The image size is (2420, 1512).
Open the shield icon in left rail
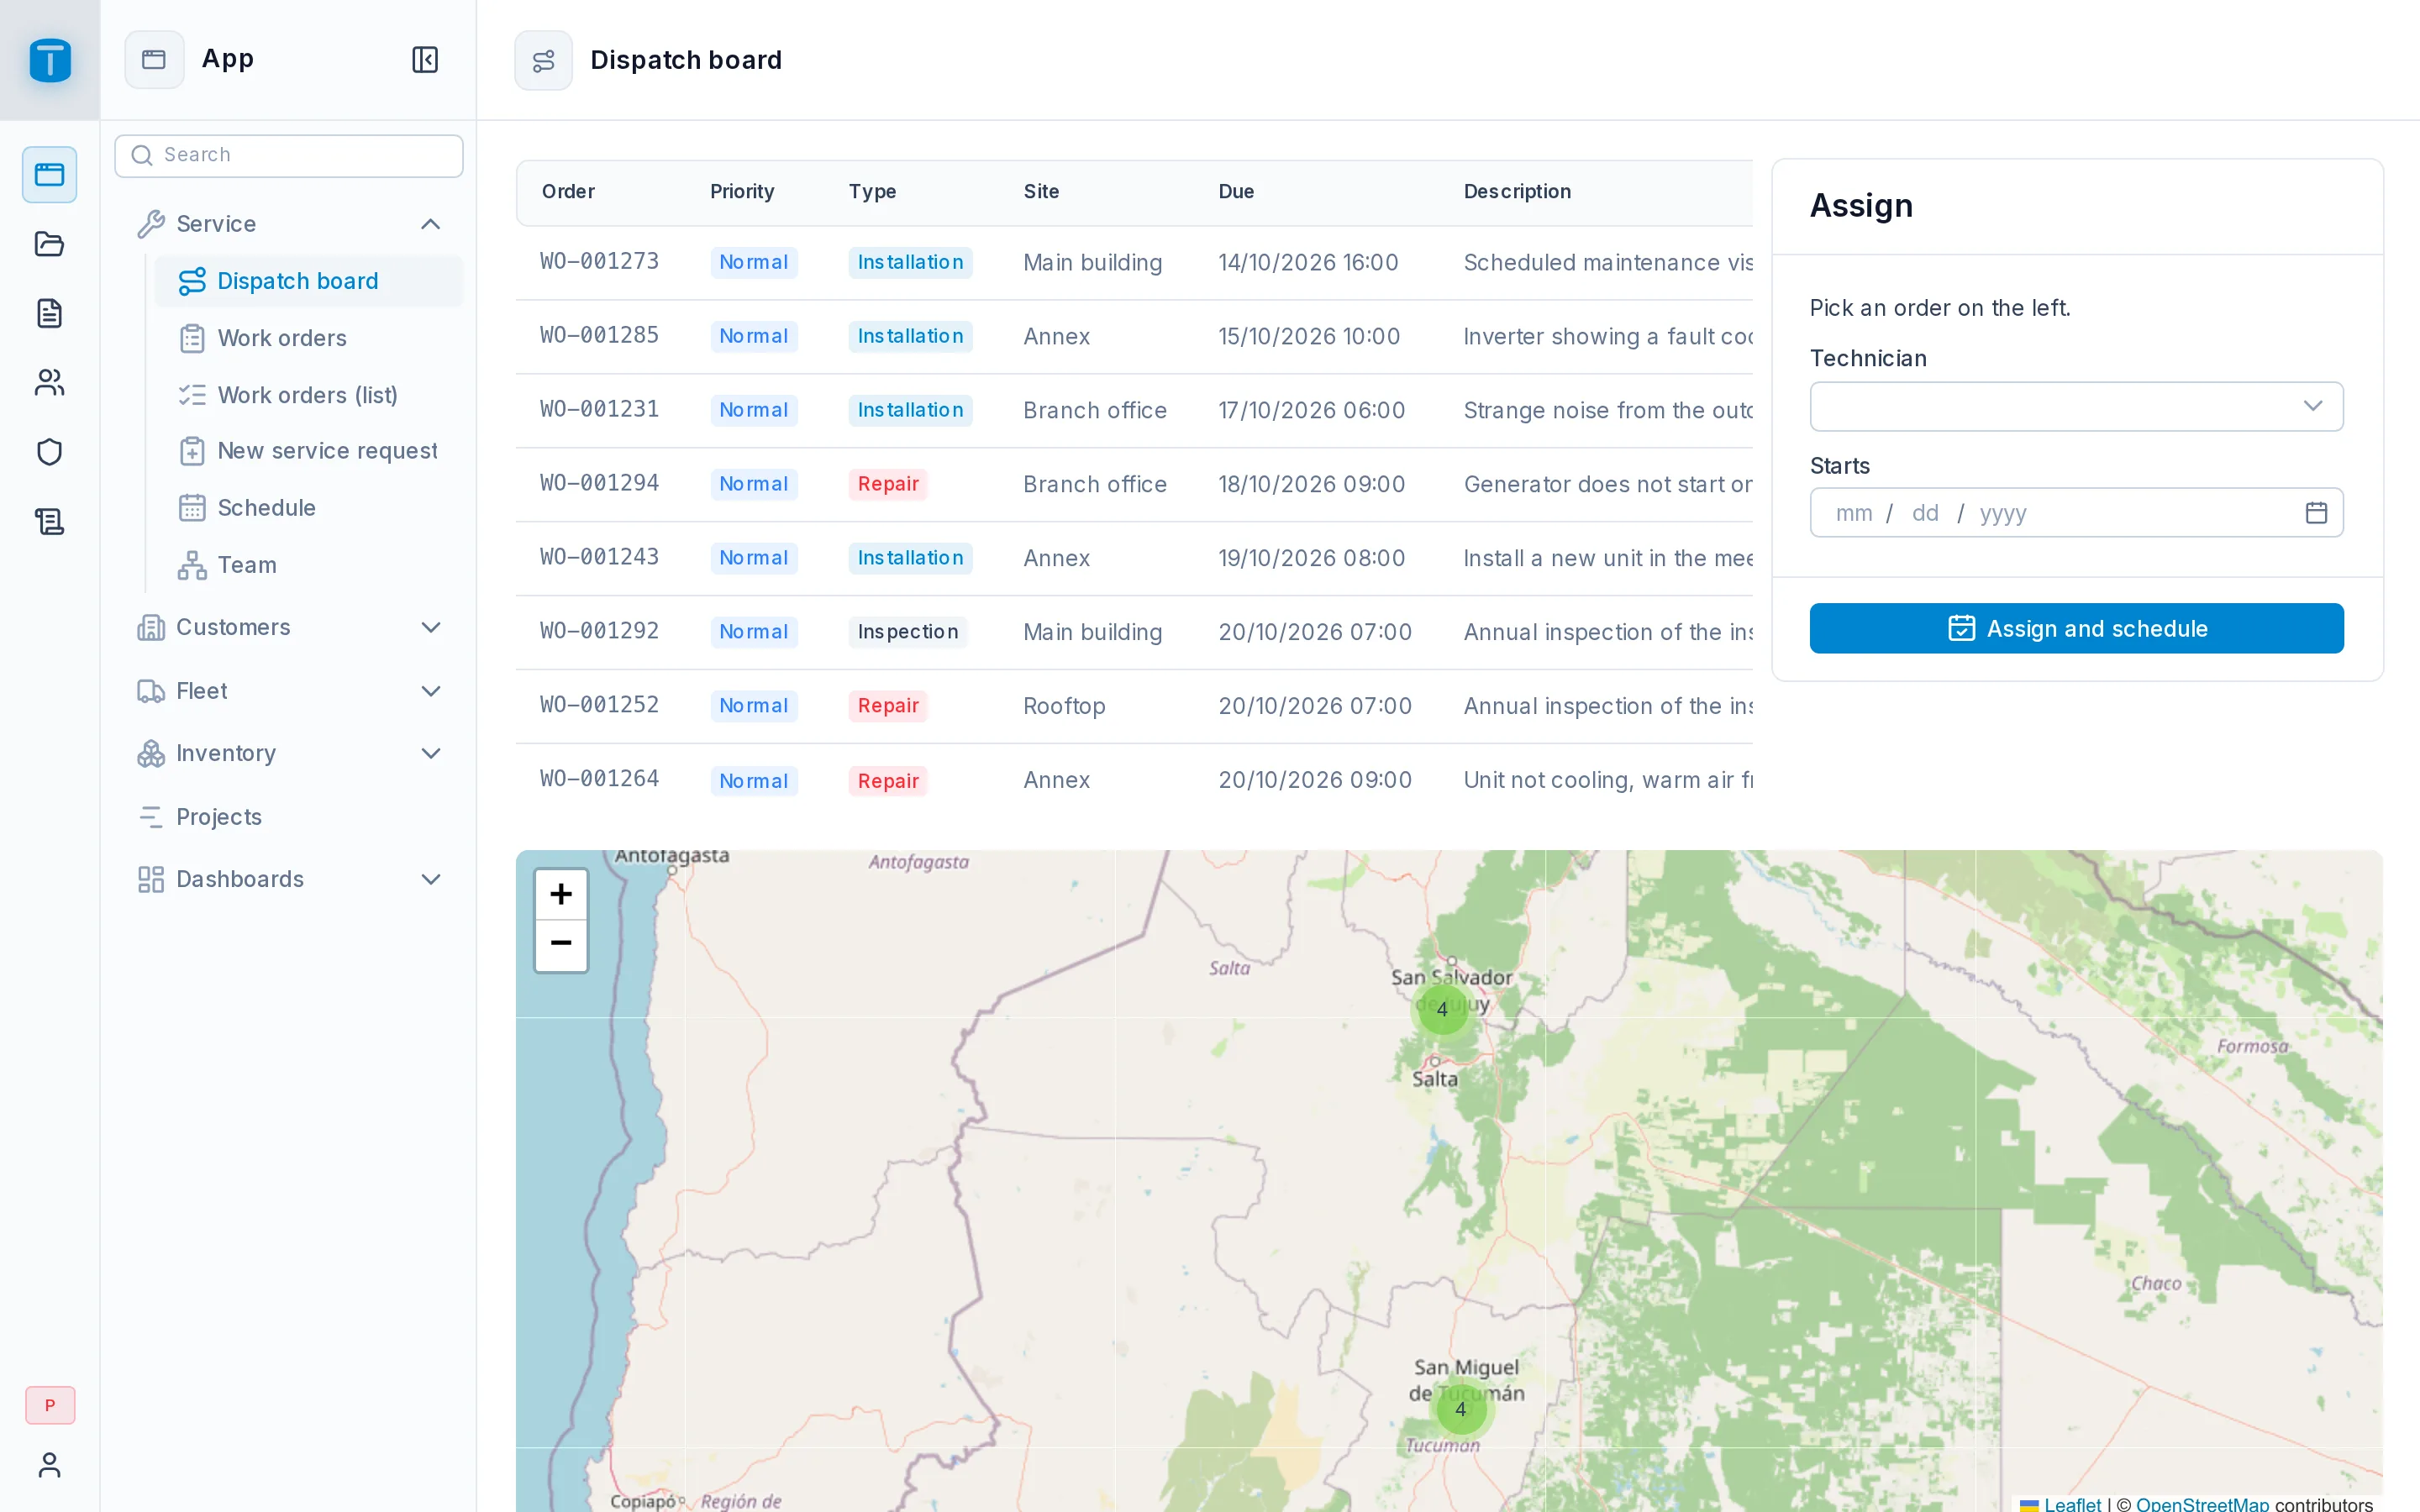(49, 452)
